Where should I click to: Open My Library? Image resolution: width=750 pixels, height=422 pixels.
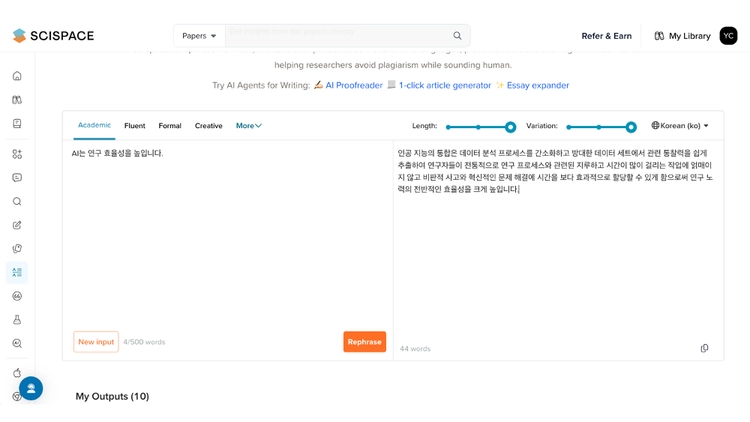pos(683,36)
